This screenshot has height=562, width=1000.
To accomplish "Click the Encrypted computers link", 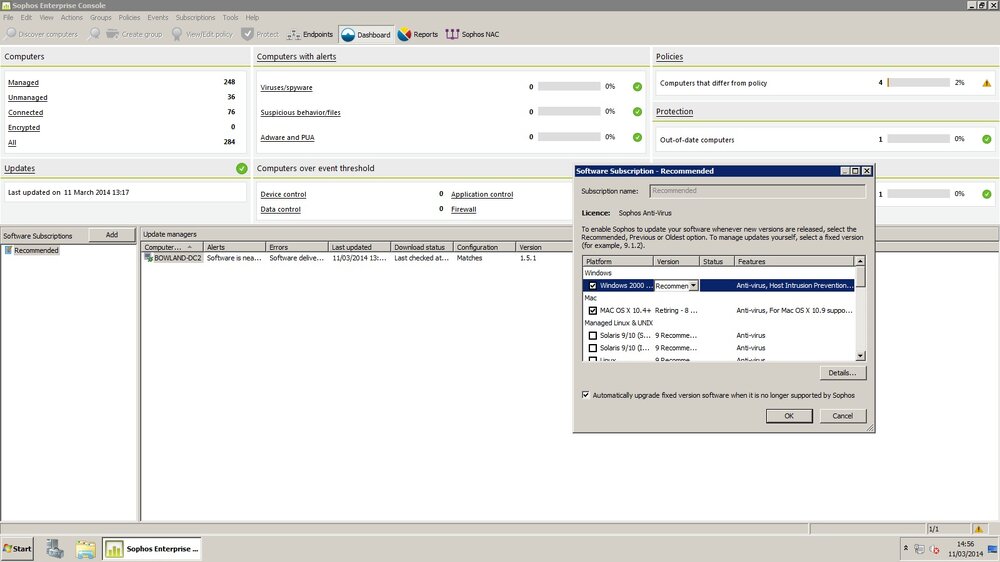I will click(24, 128).
